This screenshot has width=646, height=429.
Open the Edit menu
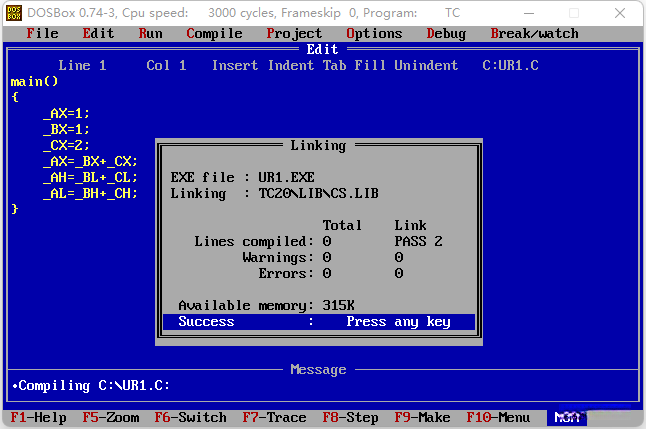(x=98, y=33)
